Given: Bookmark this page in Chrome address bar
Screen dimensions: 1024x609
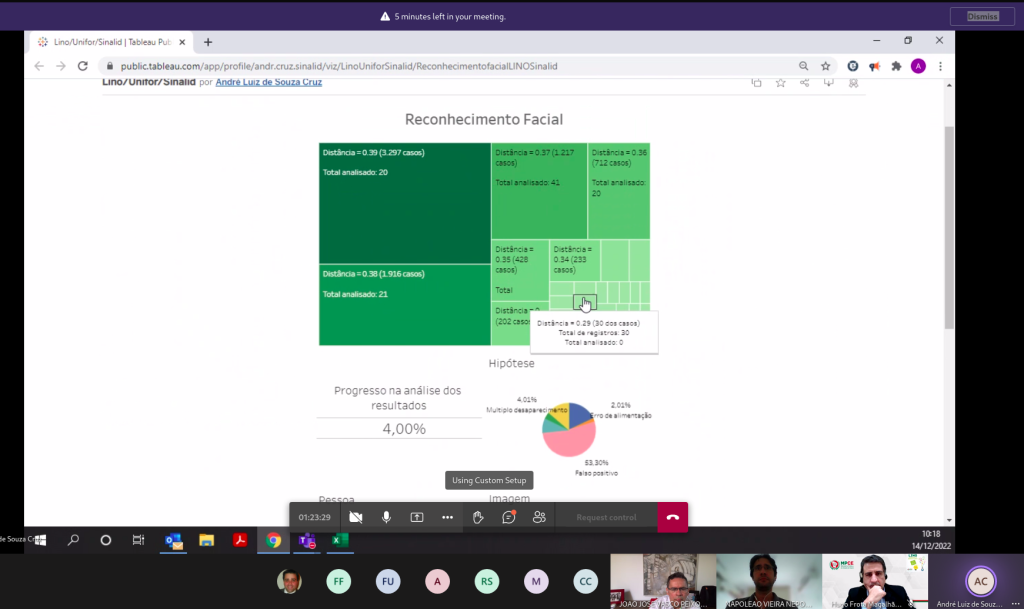Looking at the screenshot, I should [x=826, y=66].
